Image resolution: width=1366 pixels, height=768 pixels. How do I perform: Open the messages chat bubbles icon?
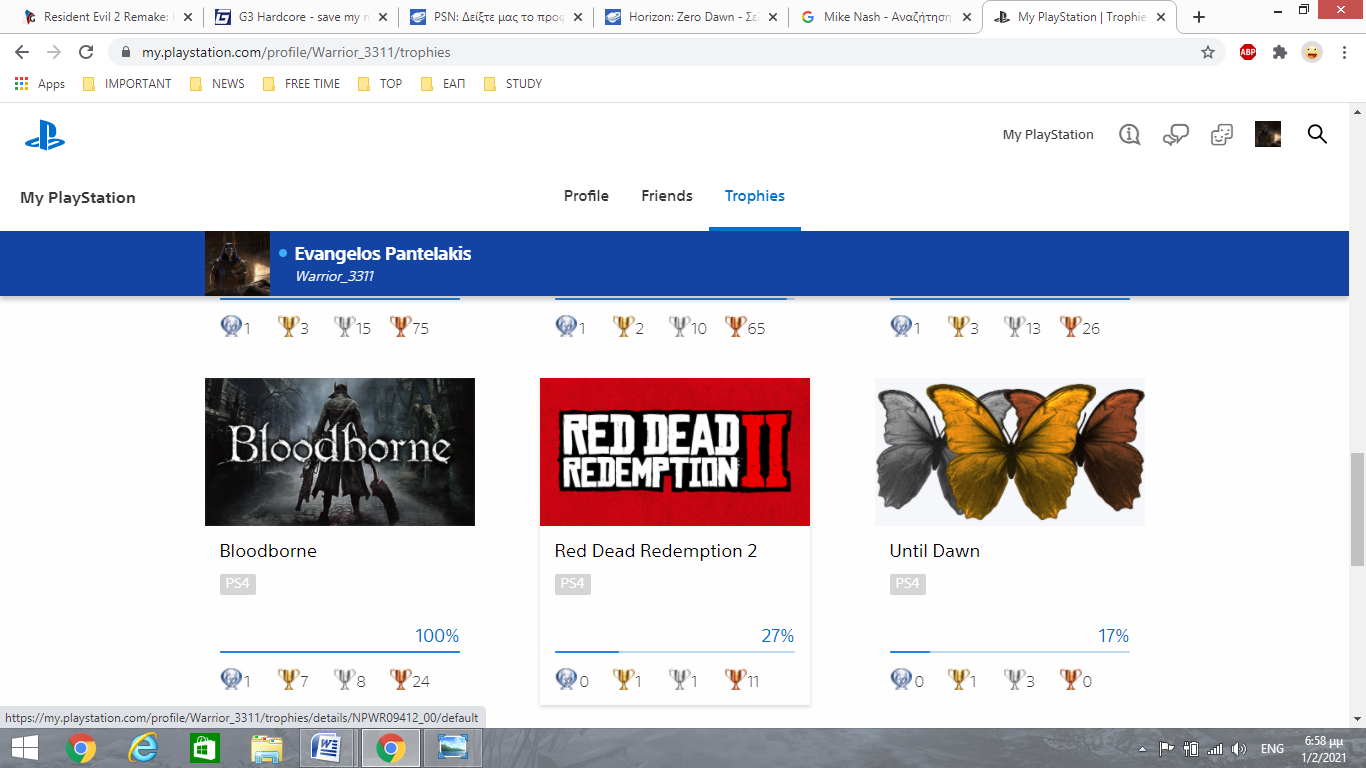pyautogui.click(x=1175, y=135)
